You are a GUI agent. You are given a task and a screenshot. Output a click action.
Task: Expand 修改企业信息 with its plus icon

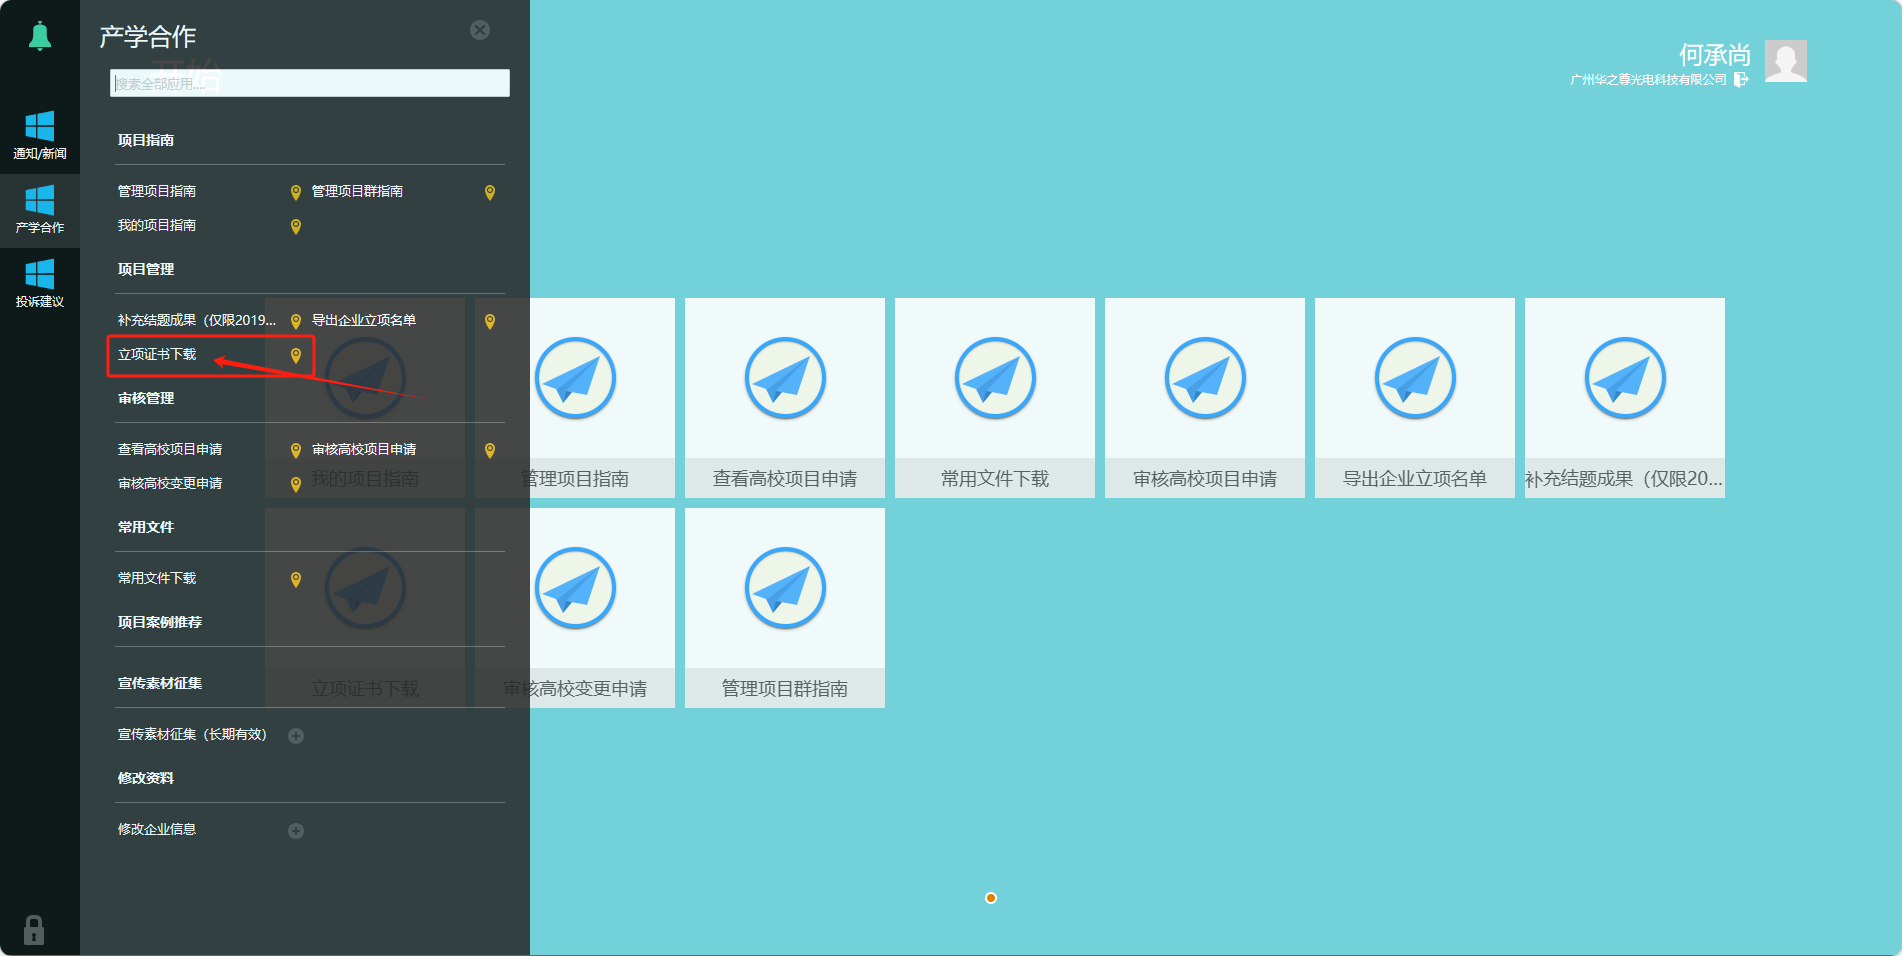tap(295, 829)
